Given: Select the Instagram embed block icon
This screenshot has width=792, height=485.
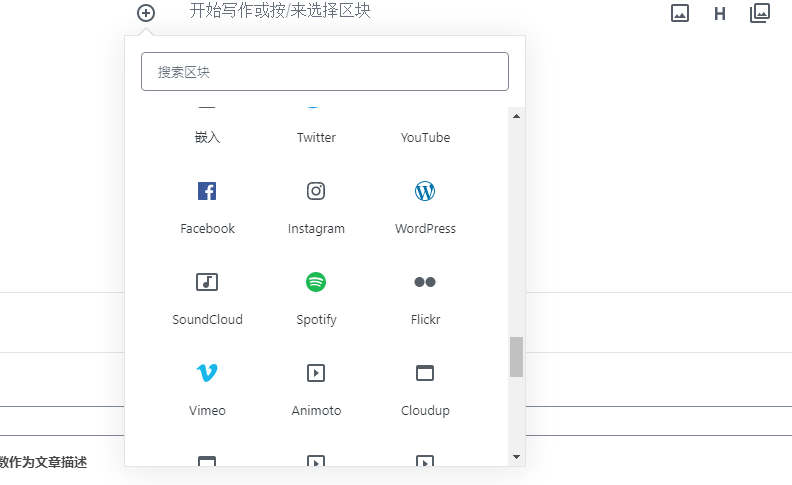Looking at the screenshot, I should (x=316, y=191).
